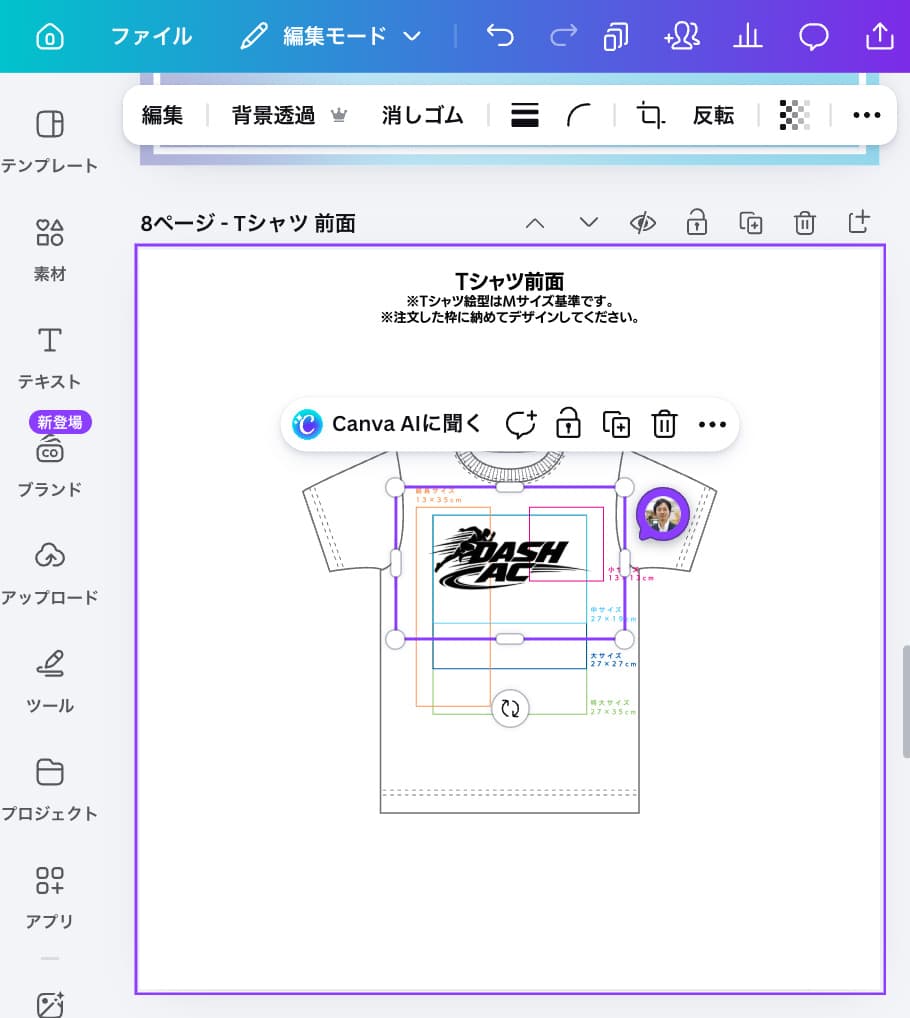This screenshot has height=1018, width=910.
Task: Open more options on floating toolbar
Action: (x=712, y=425)
